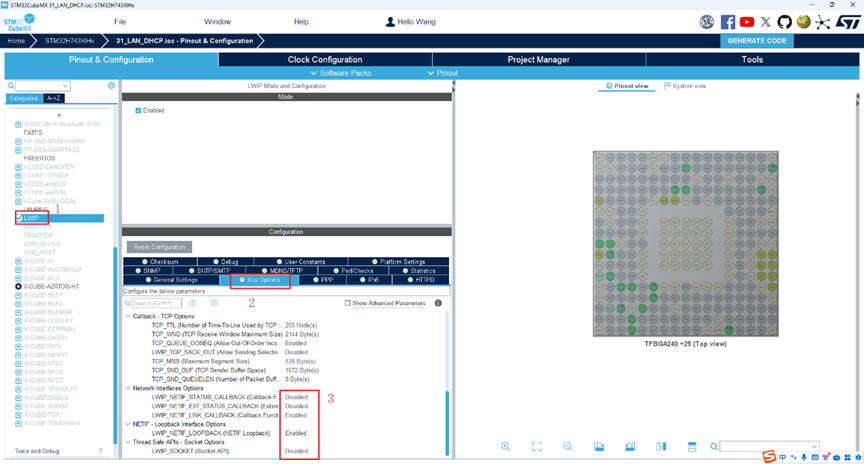864x464 pixels.
Task: Open the Window menu
Action: [x=217, y=22]
